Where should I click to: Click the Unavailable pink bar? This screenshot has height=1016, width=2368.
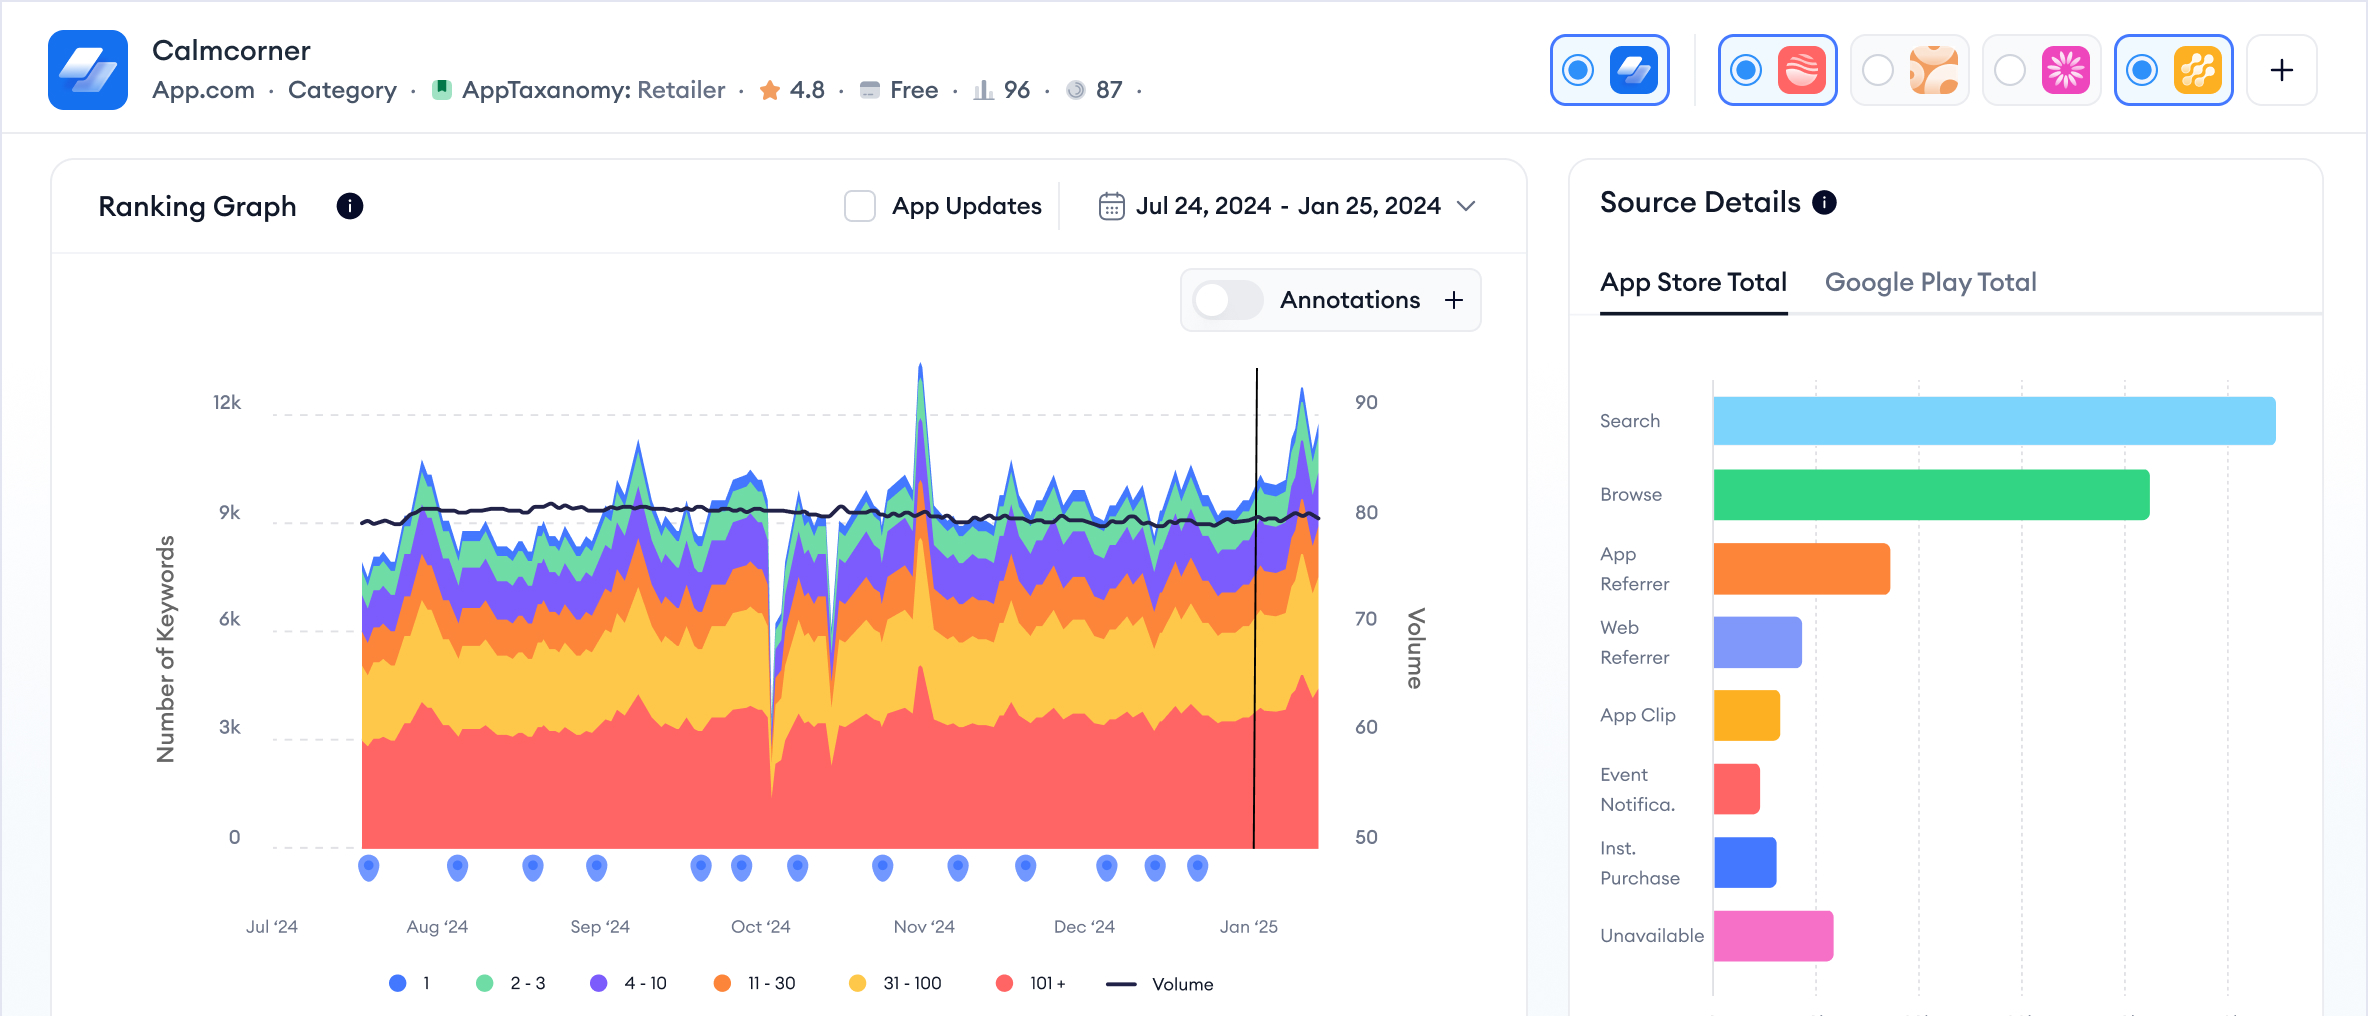pyautogui.click(x=1773, y=936)
